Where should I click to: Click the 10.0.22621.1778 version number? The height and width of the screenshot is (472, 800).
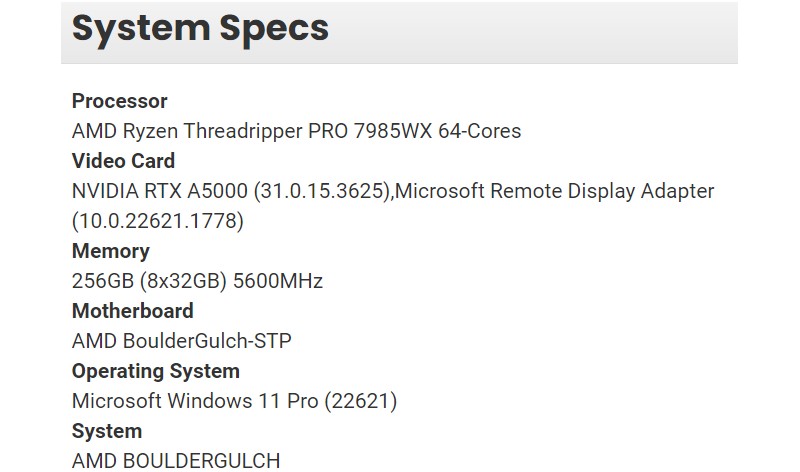coord(158,221)
